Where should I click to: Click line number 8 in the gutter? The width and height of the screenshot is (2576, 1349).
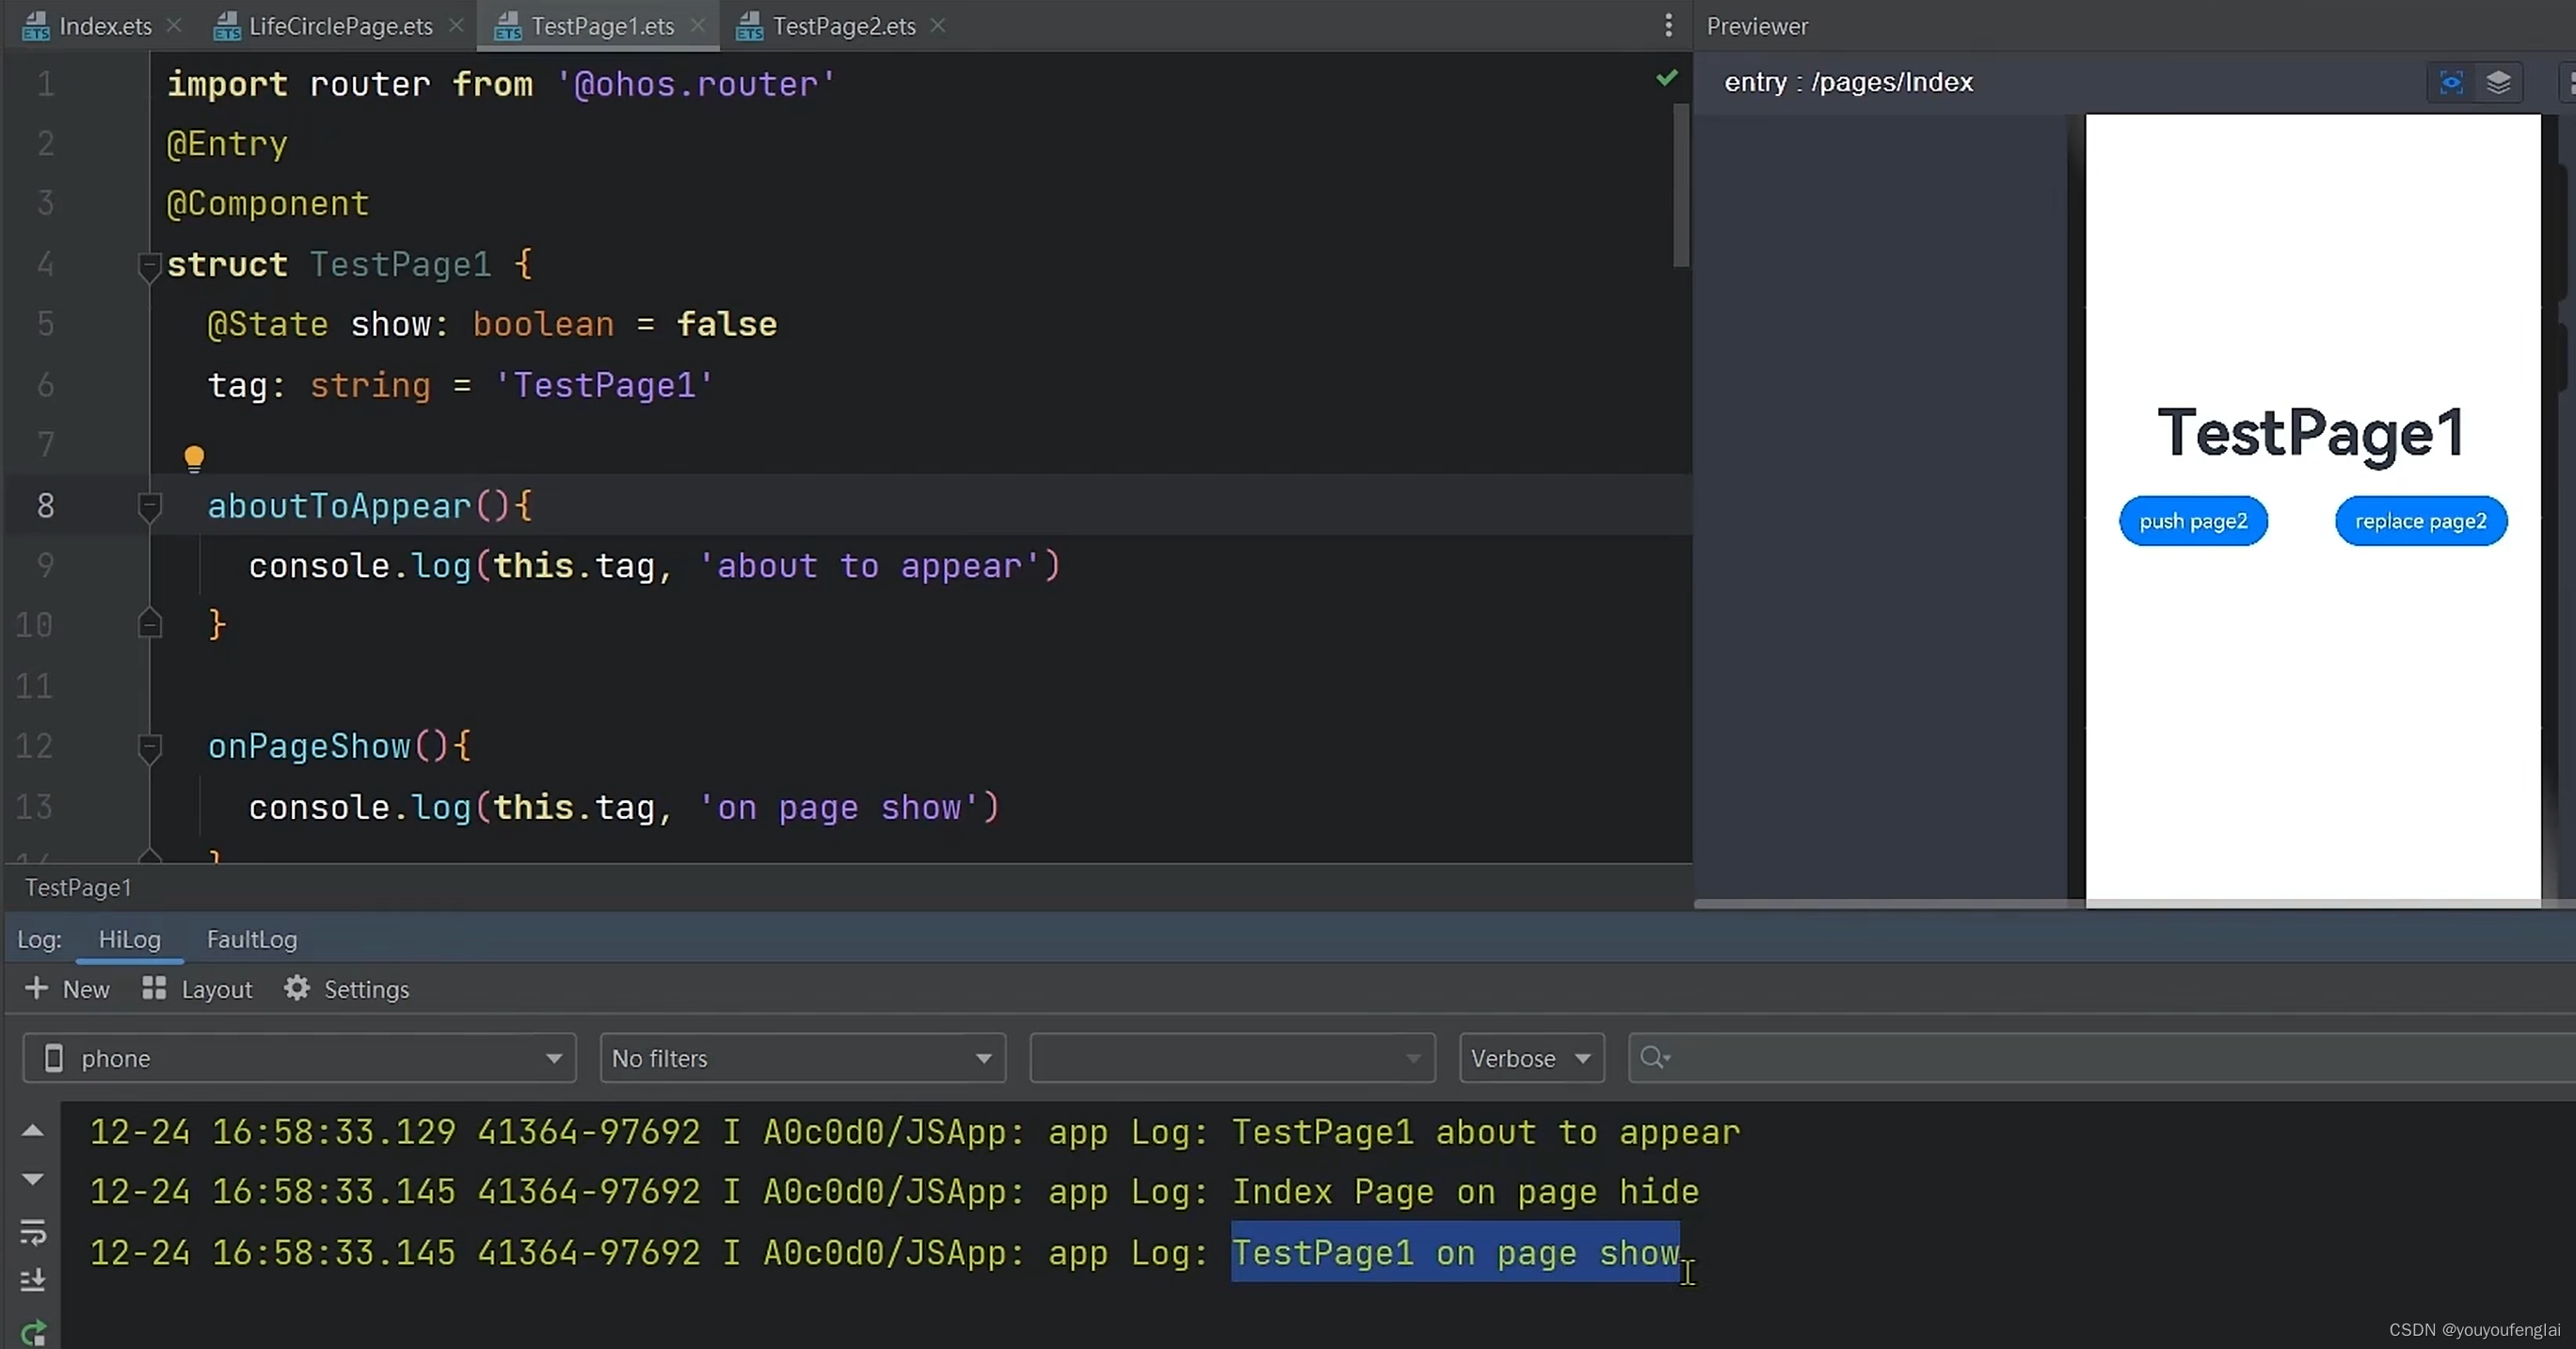(45, 505)
